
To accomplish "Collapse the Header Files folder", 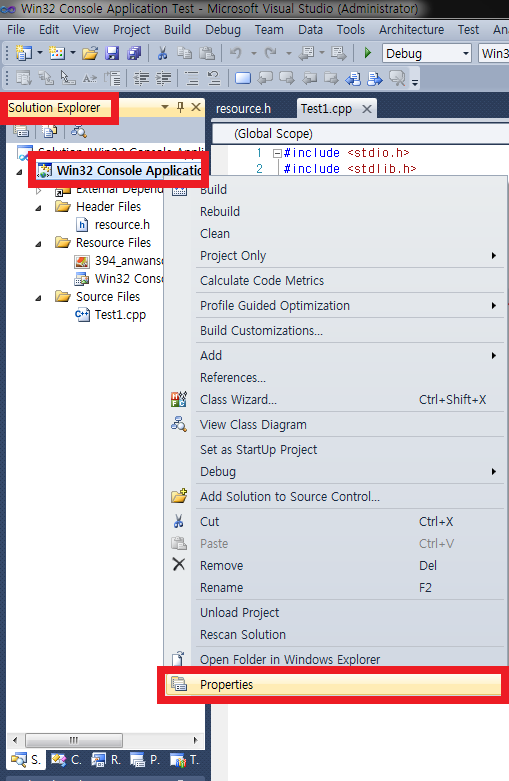I will pos(38,208).
